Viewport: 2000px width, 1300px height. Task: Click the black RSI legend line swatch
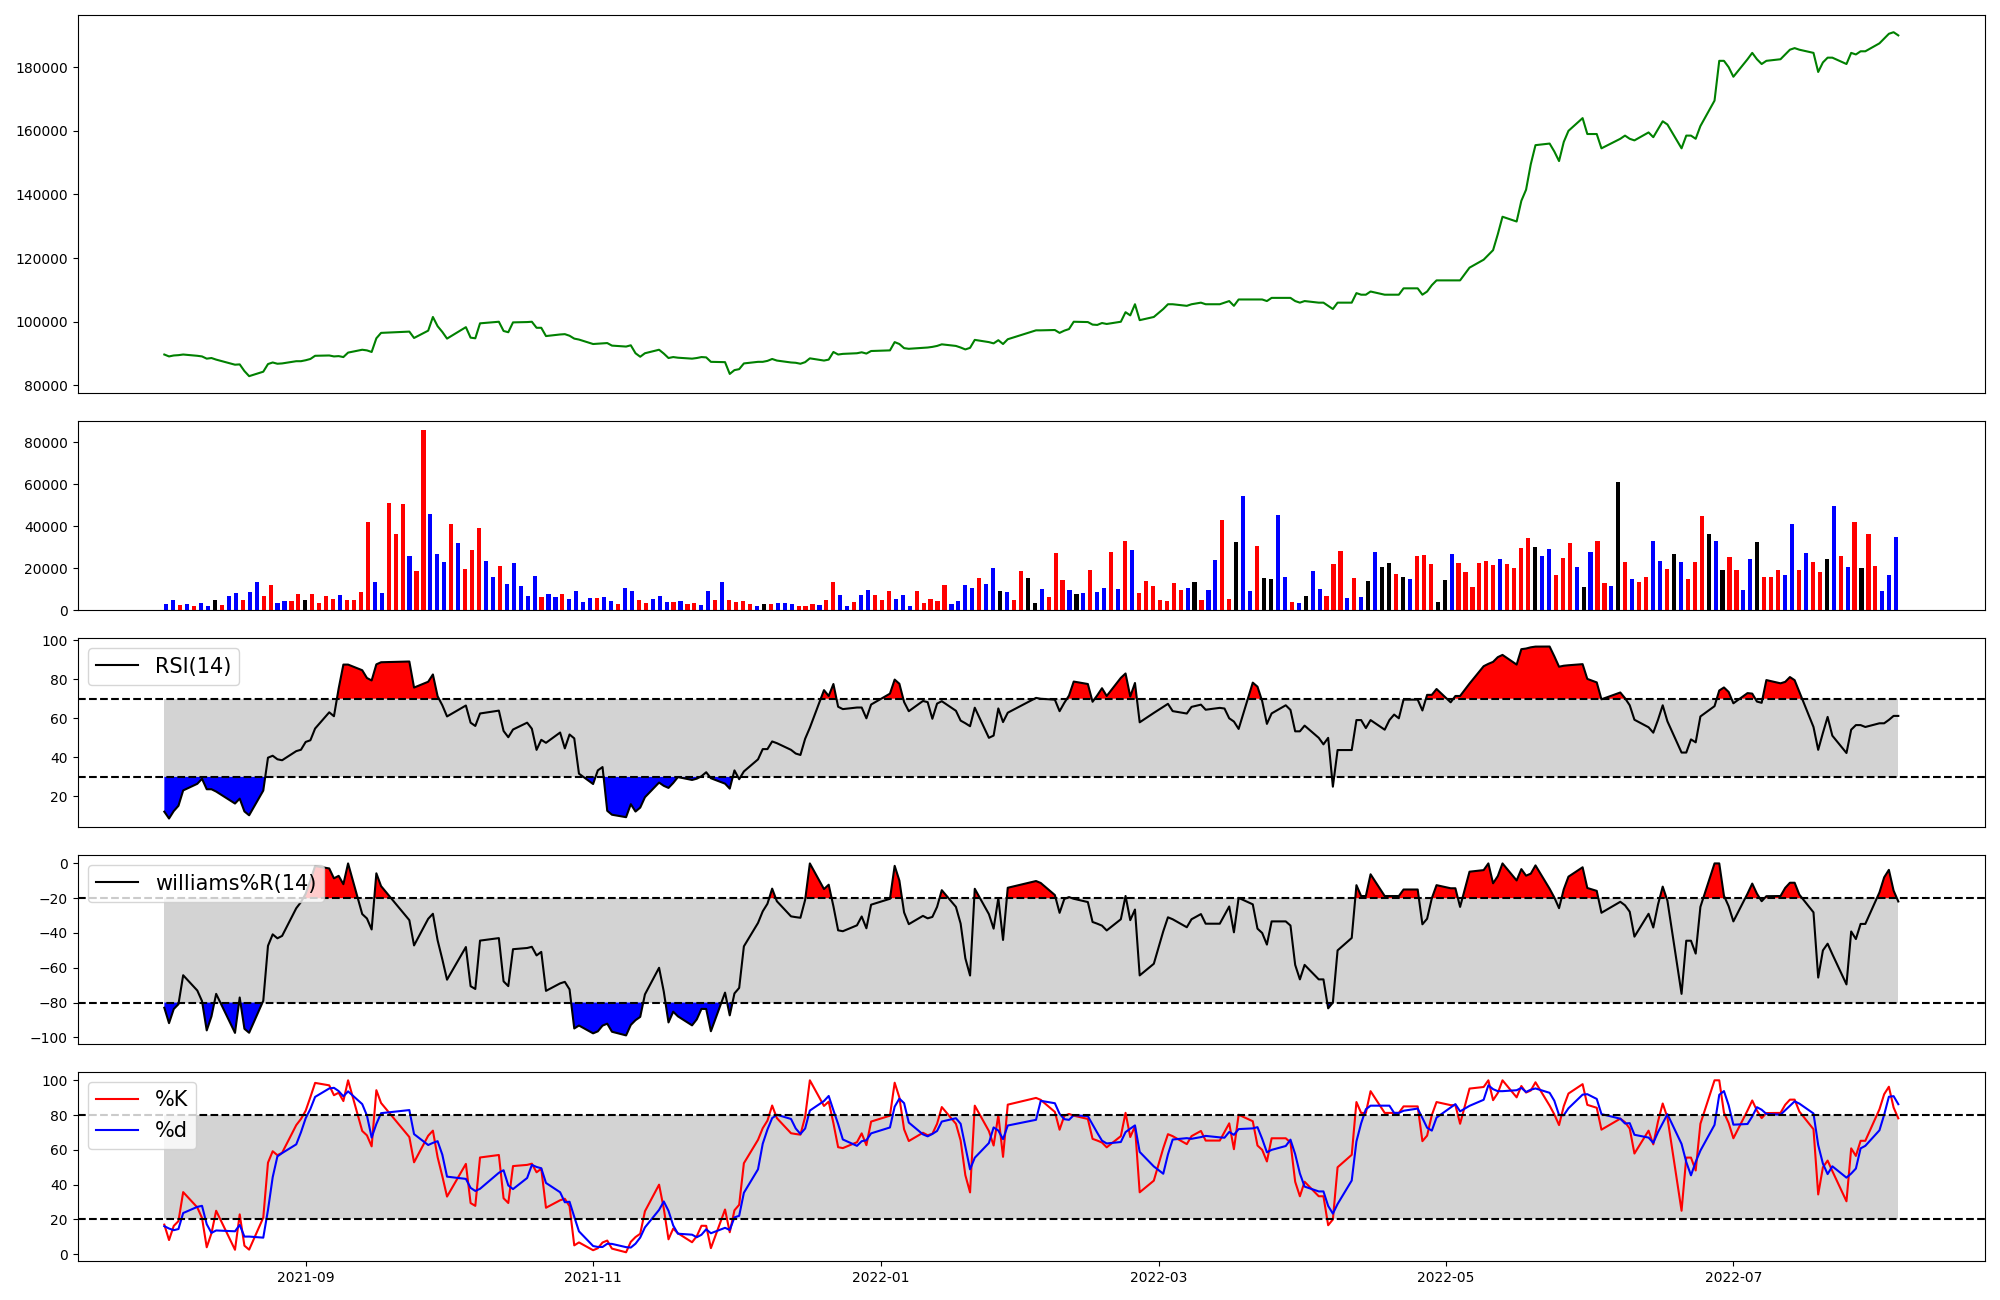116,666
